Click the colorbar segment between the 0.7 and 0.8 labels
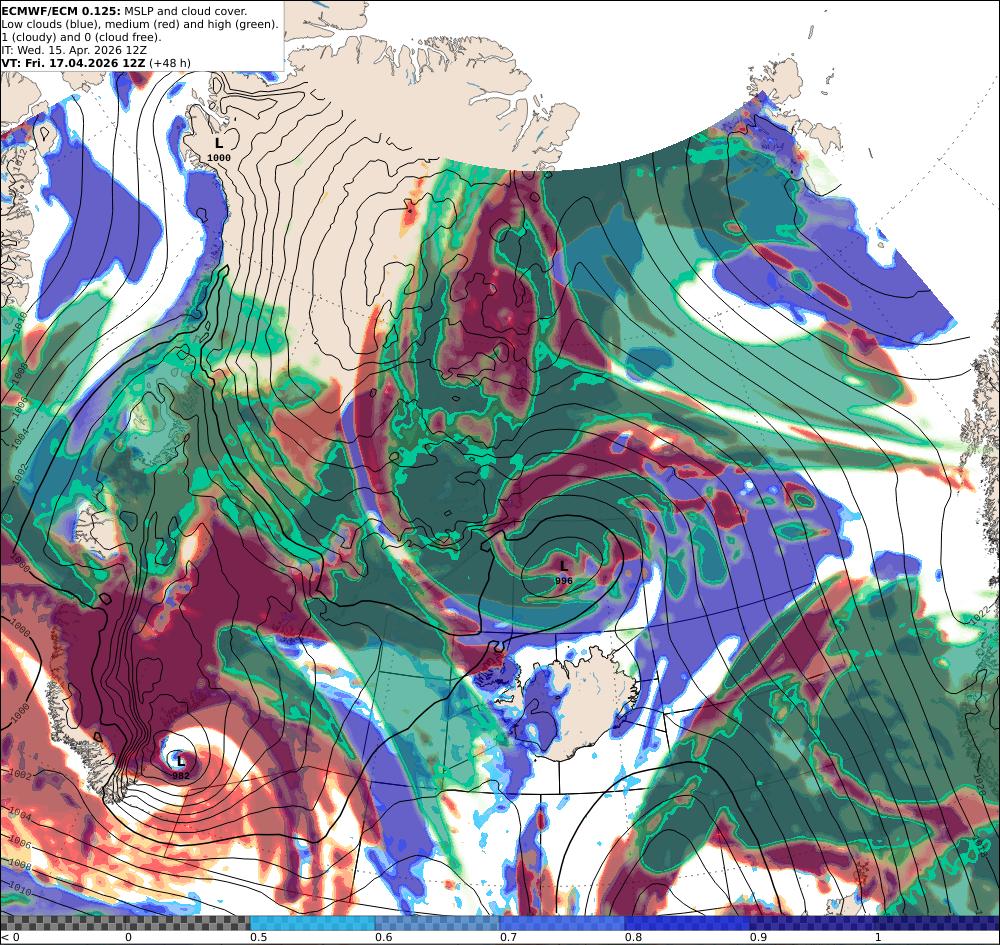1000x945 pixels. 562,923
